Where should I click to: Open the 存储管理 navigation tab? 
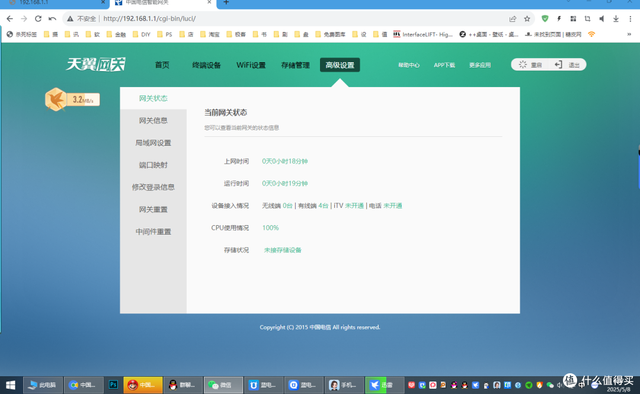(x=295, y=65)
